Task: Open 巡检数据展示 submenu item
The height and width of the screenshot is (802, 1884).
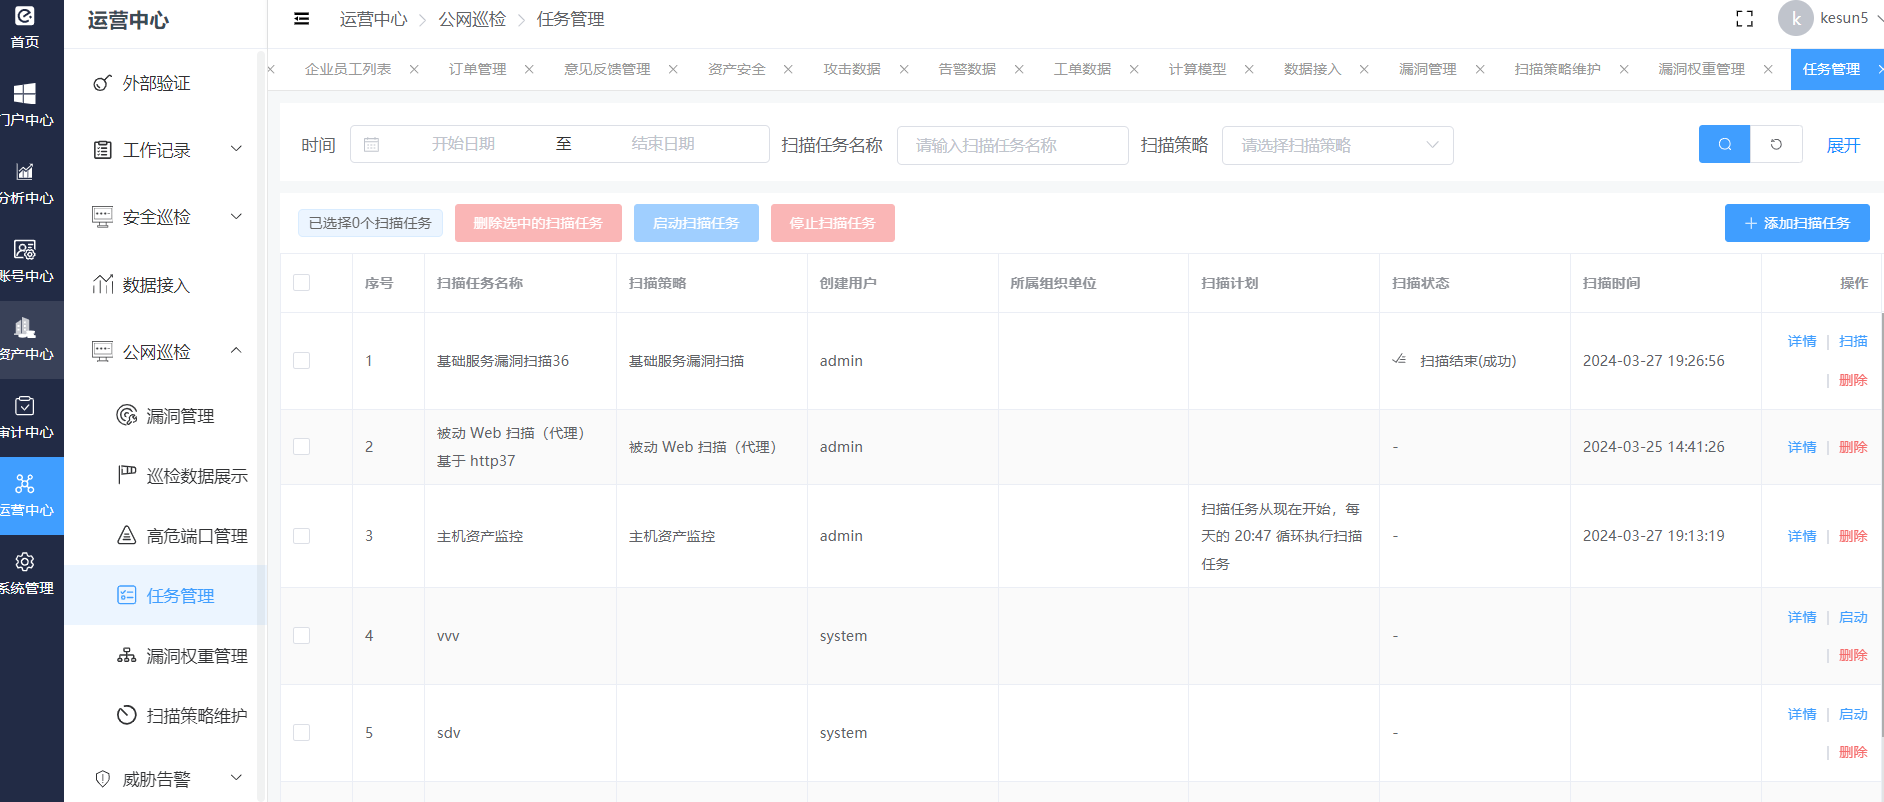Action: pos(197,476)
